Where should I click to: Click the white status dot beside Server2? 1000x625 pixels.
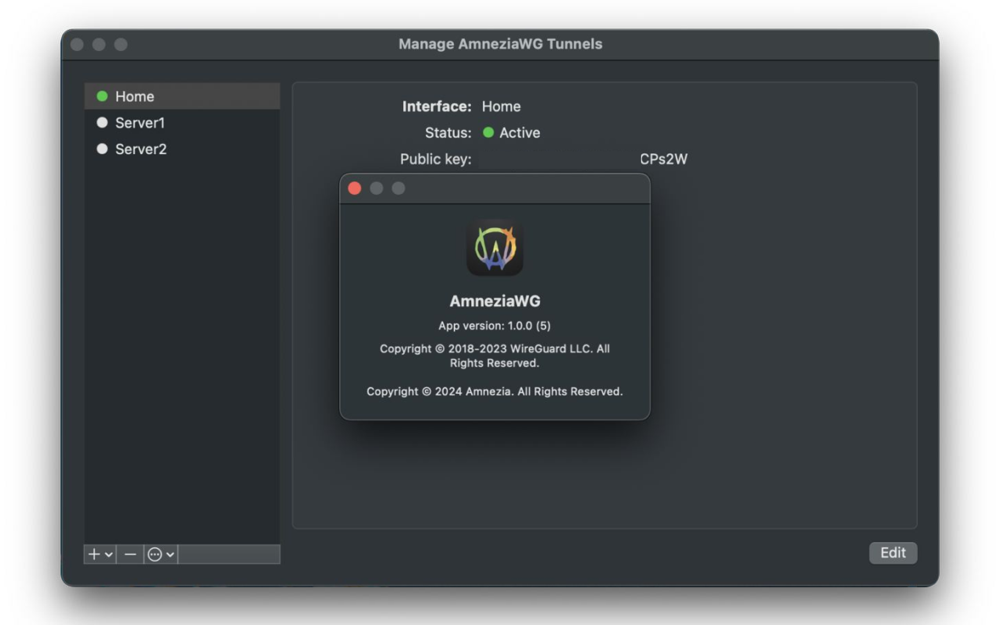[x=102, y=149]
